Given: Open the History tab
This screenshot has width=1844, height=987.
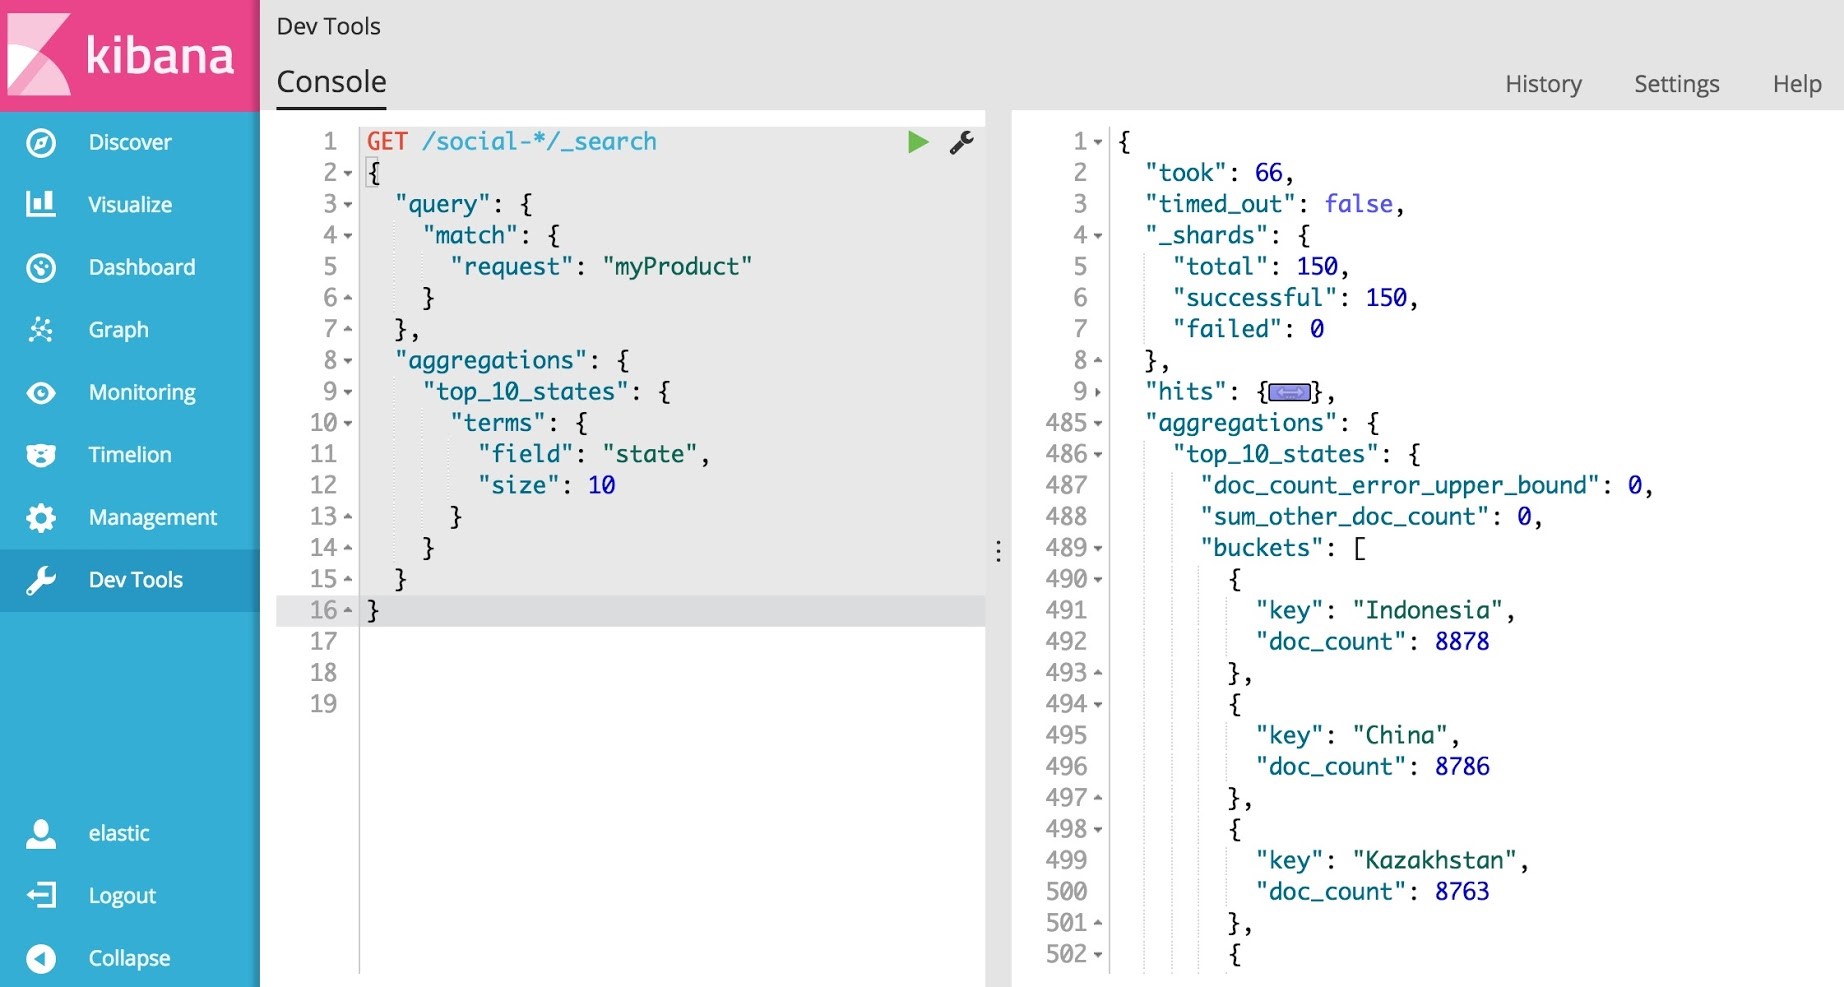Looking at the screenshot, I should coord(1543,84).
